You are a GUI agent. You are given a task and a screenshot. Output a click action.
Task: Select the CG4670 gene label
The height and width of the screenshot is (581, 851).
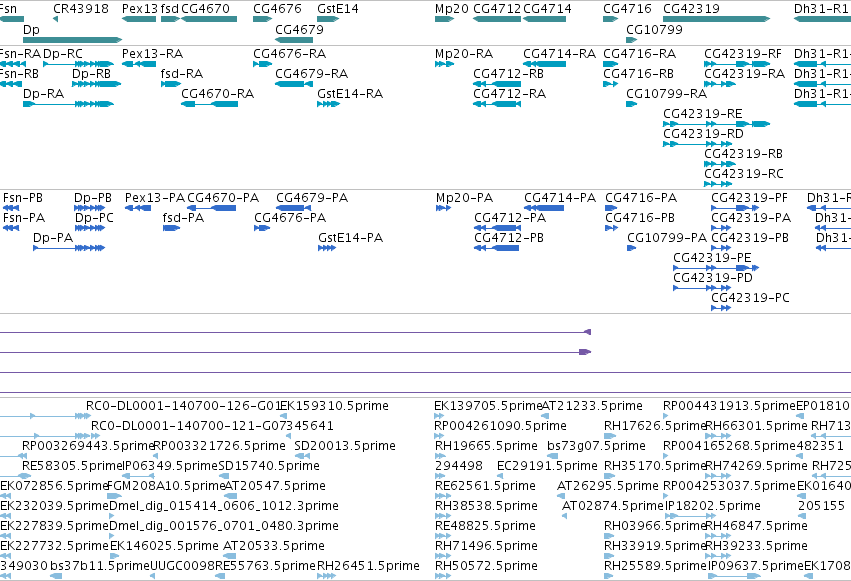coord(205,9)
